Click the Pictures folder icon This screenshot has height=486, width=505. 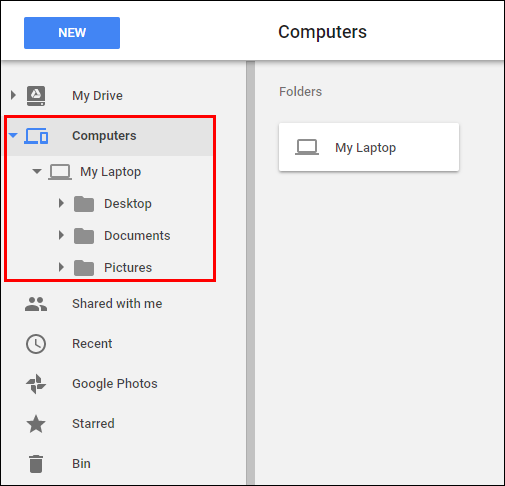click(x=84, y=268)
